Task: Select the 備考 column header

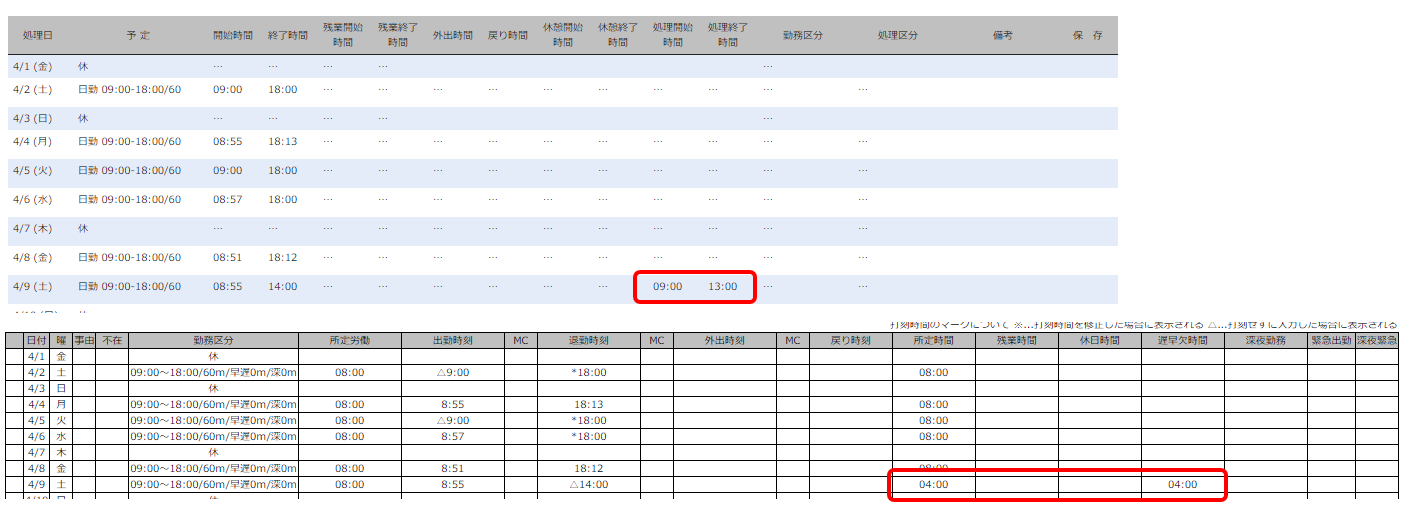Action: click(1002, 35)
